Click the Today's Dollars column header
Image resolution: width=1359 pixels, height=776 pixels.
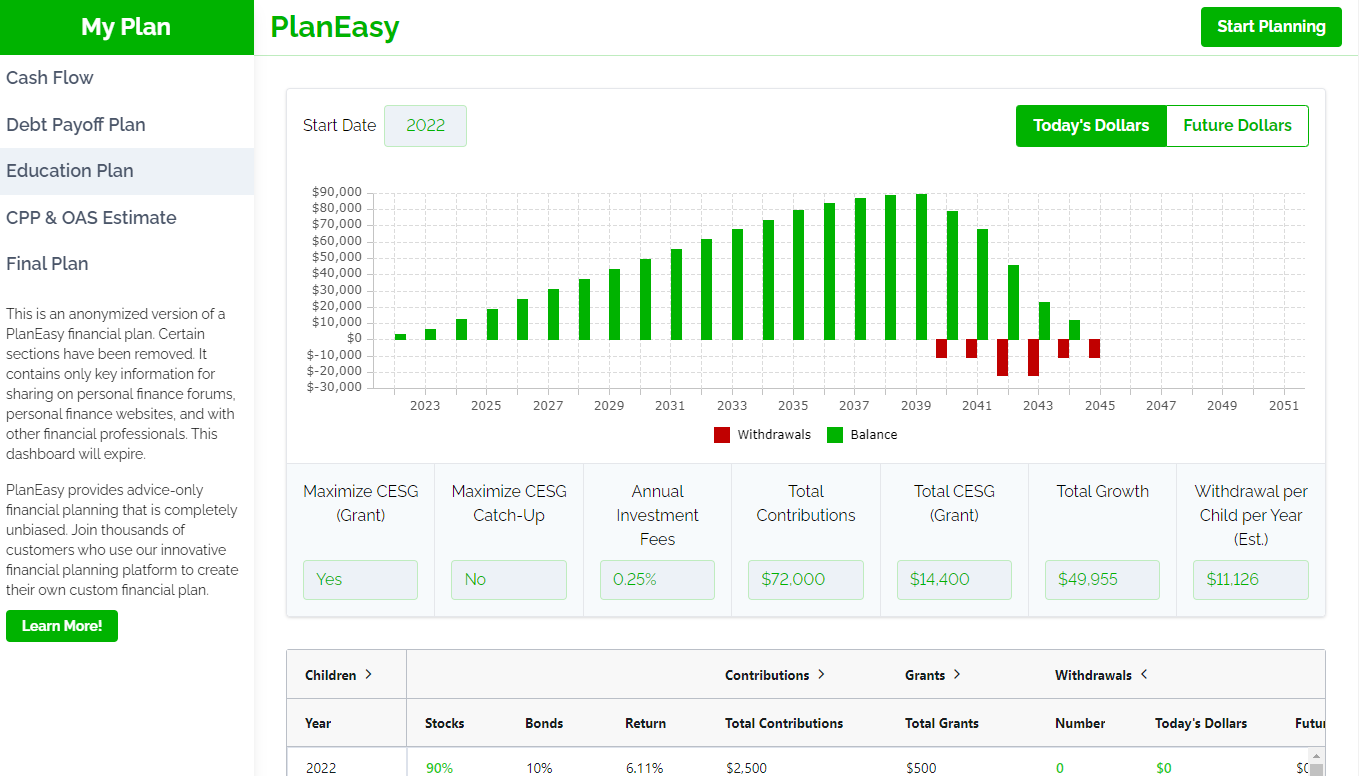pyautogui.click(x=1201, y=723)
